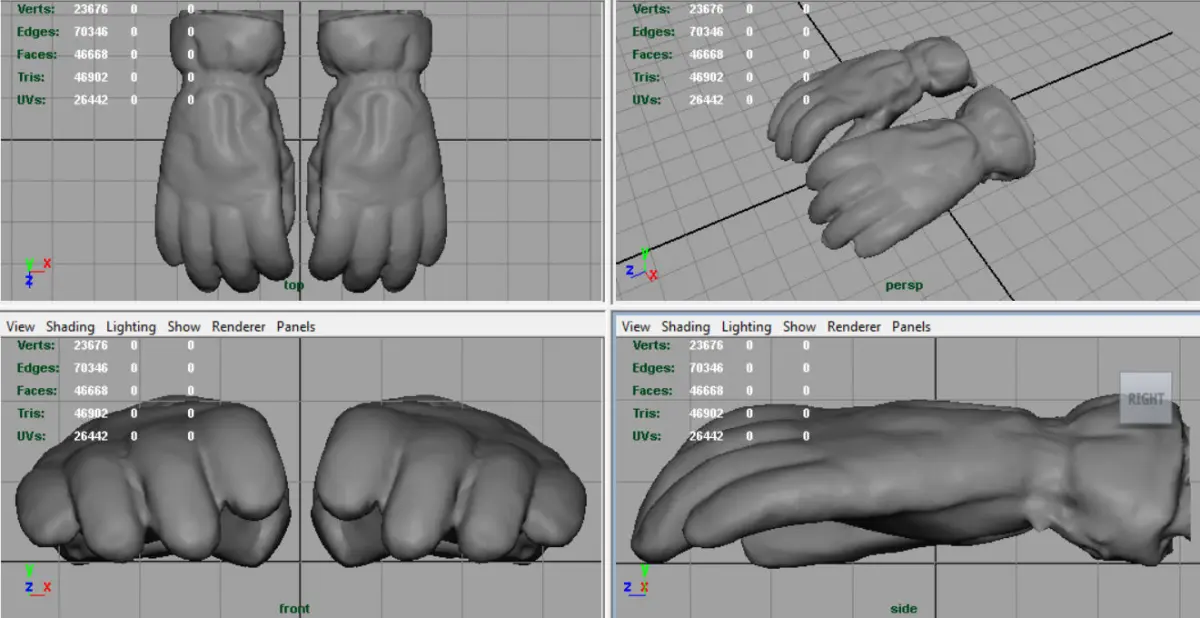Click the axis indicator in front view
This screenshot has width=1200, height=618.
coord(37,580)
